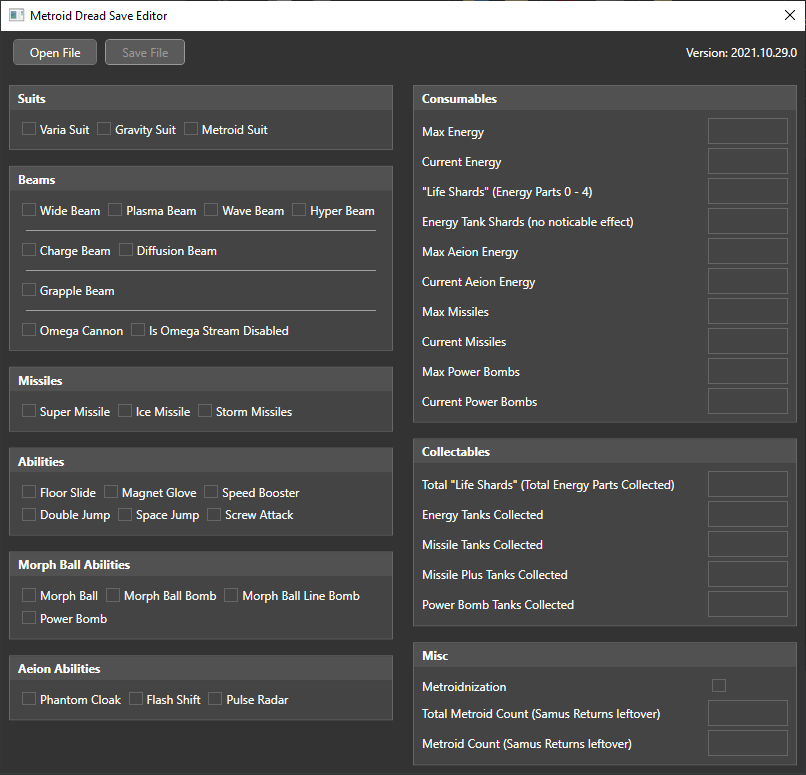Click the Save File button
Viewport: 806px width, 775px height.
pos(145,53)
